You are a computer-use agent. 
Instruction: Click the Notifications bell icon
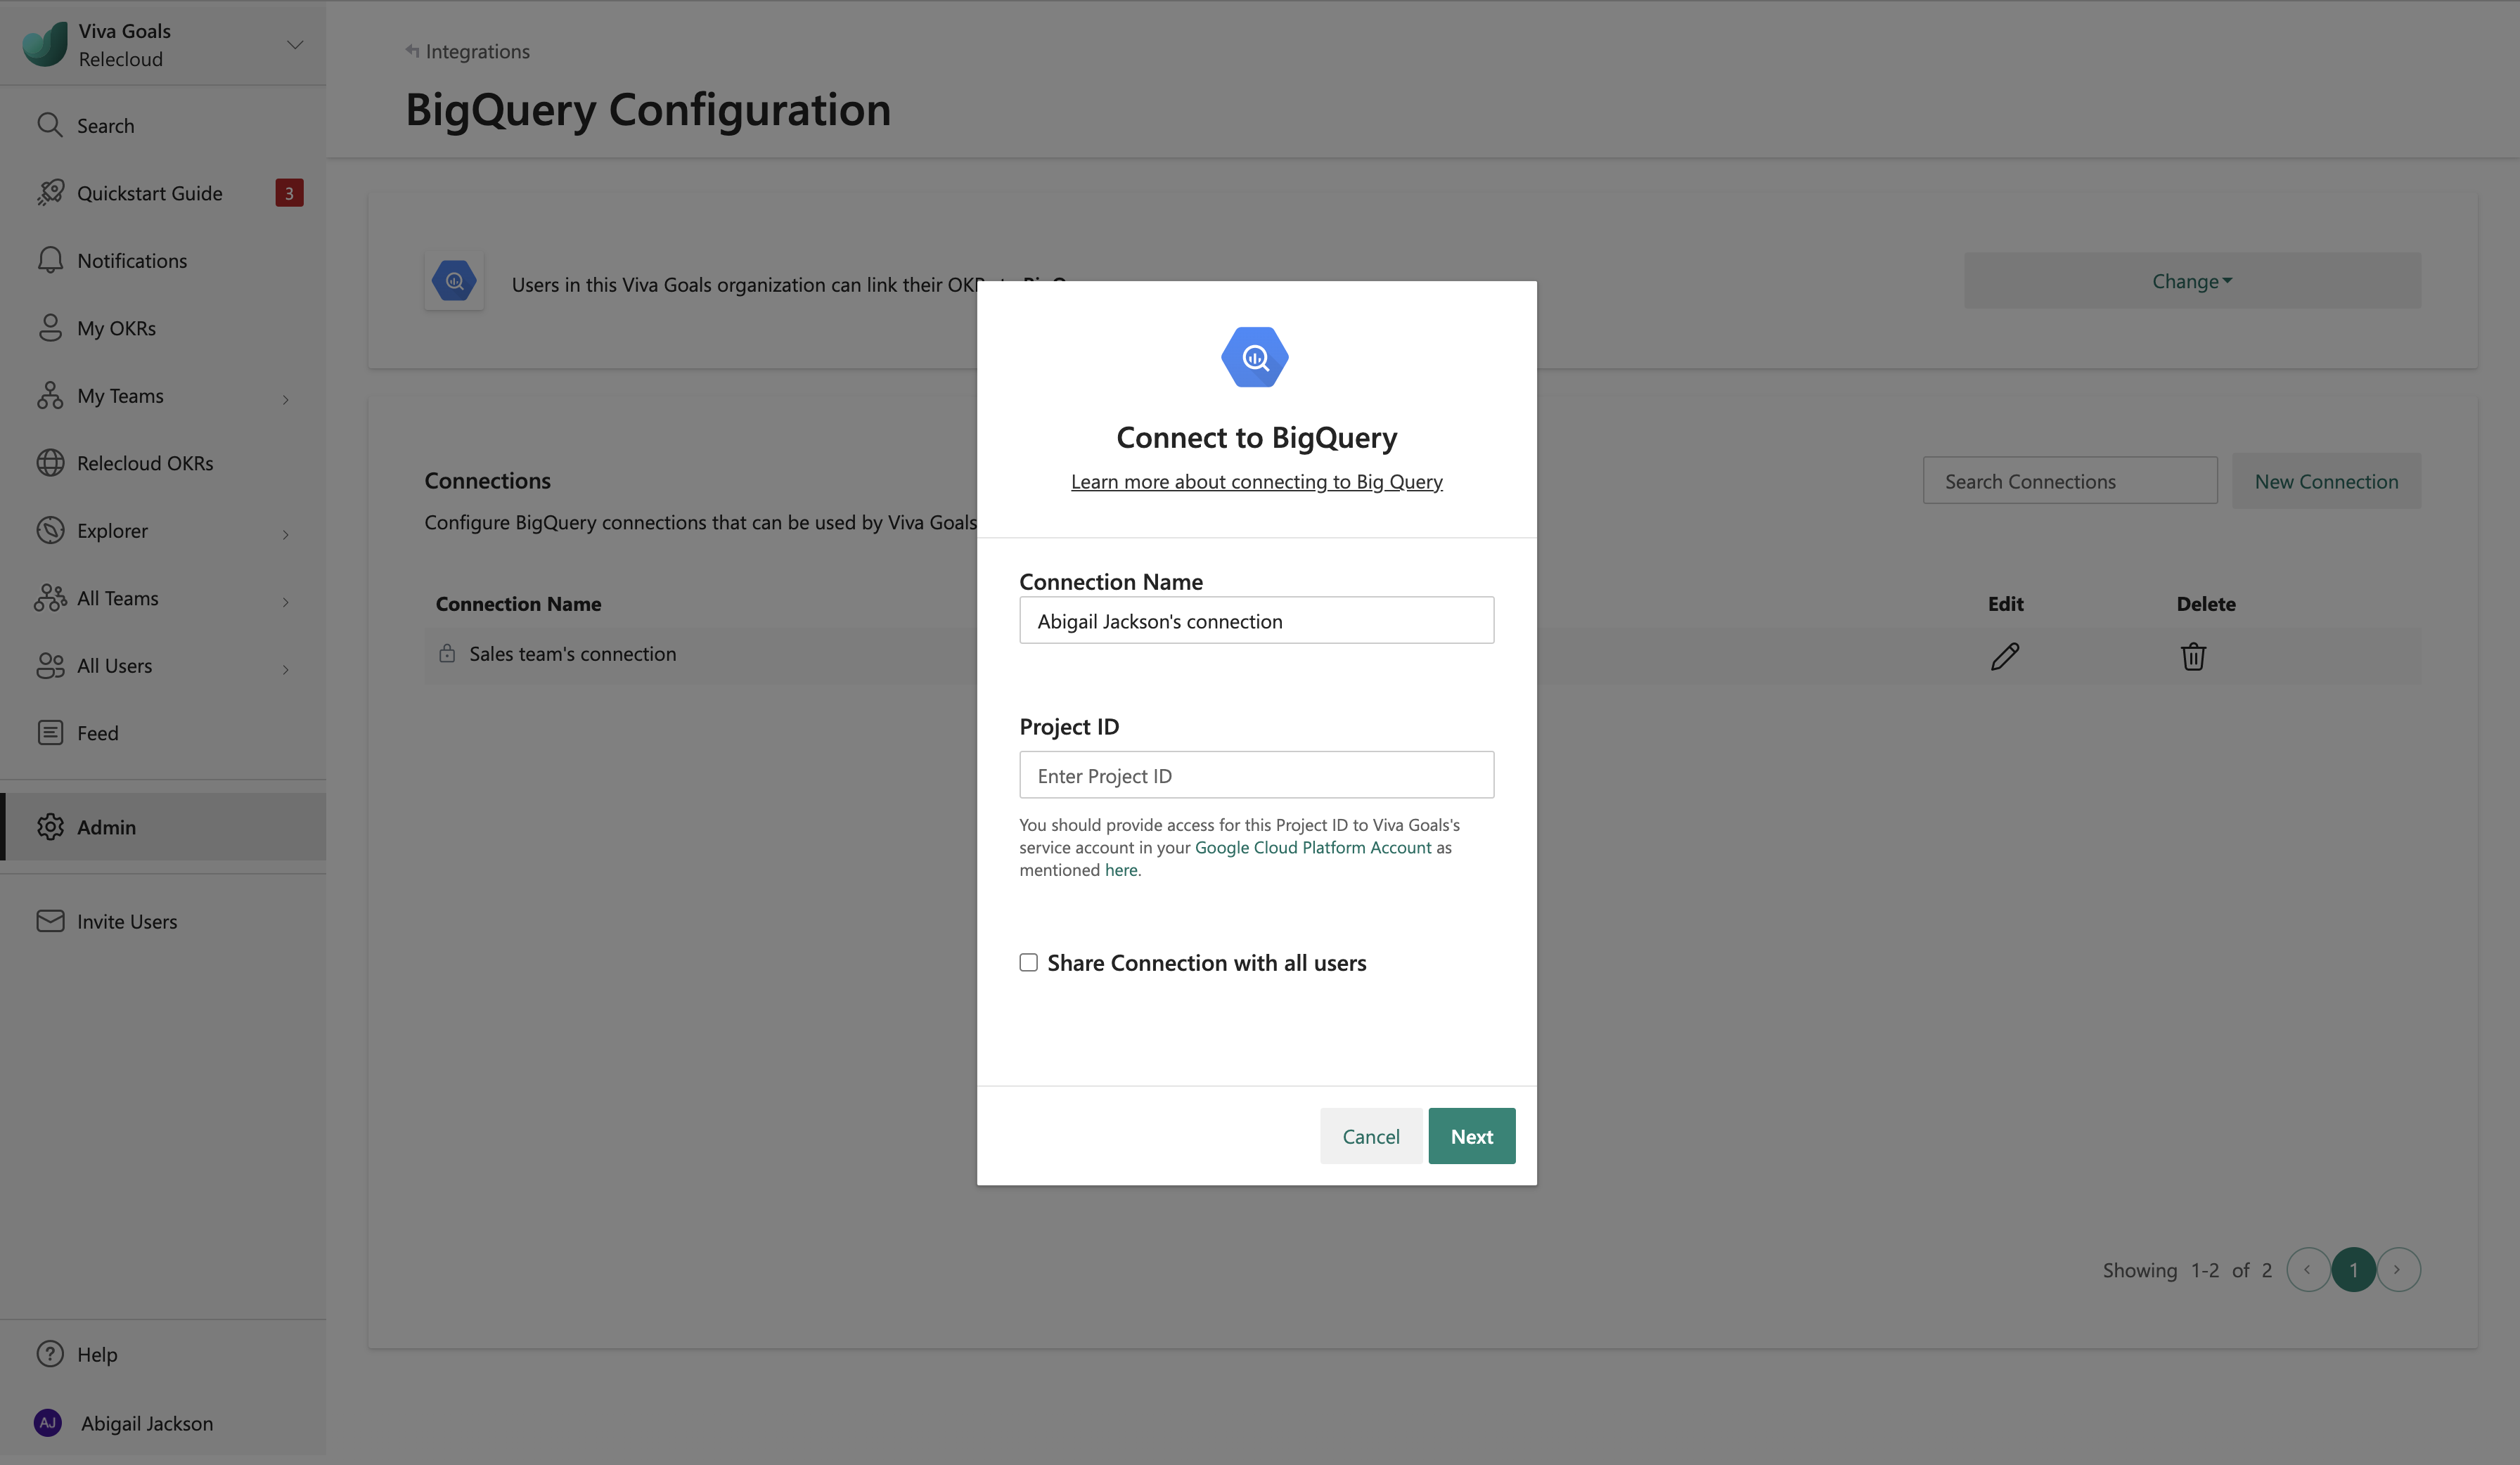pyautogui.click(x=50, y=260)
